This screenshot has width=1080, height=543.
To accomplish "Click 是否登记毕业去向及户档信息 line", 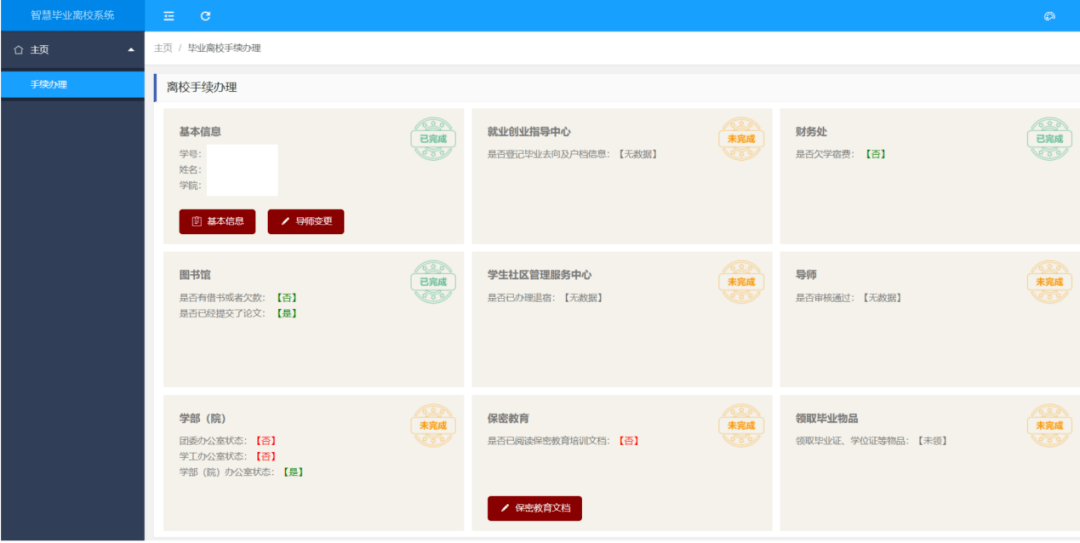I will [573, 154].
